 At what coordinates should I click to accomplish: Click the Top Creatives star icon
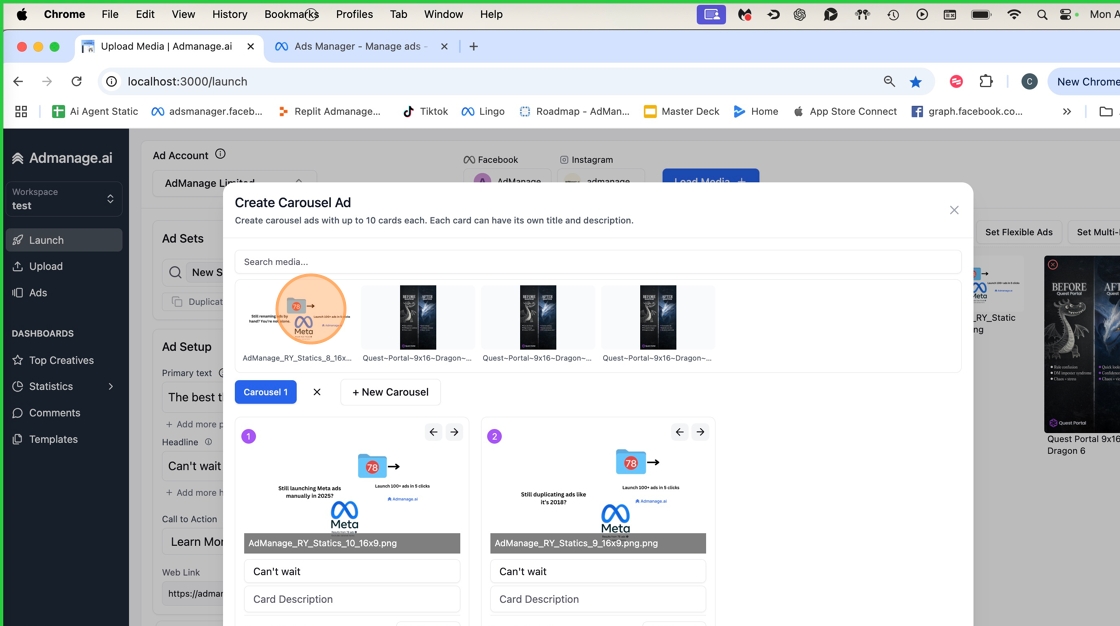[x=18, y=360]
